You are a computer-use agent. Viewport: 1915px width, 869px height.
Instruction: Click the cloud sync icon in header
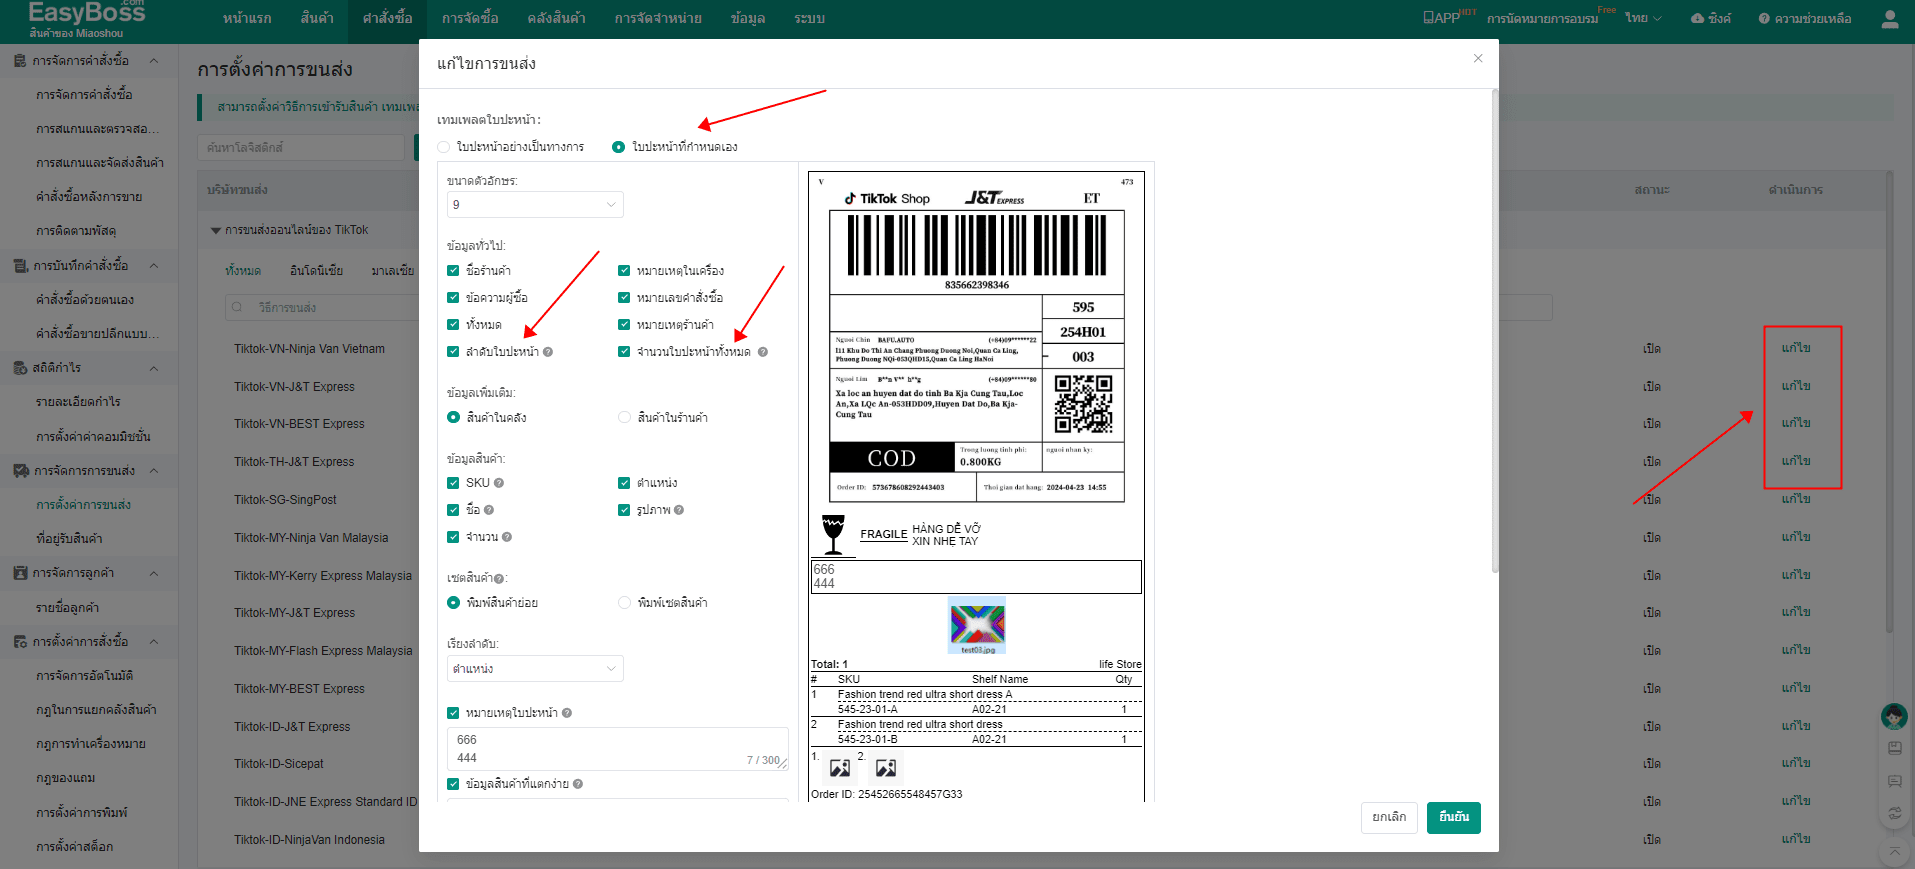pos(1697,19)
